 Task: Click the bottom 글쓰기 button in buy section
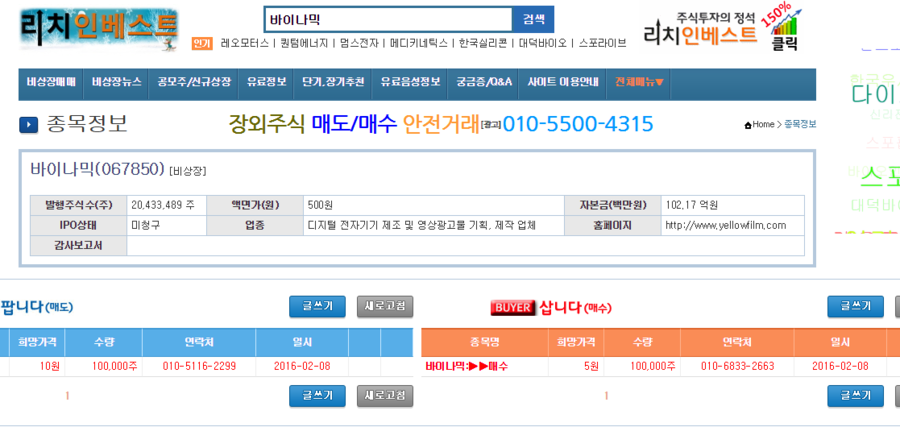click(855, 396)
